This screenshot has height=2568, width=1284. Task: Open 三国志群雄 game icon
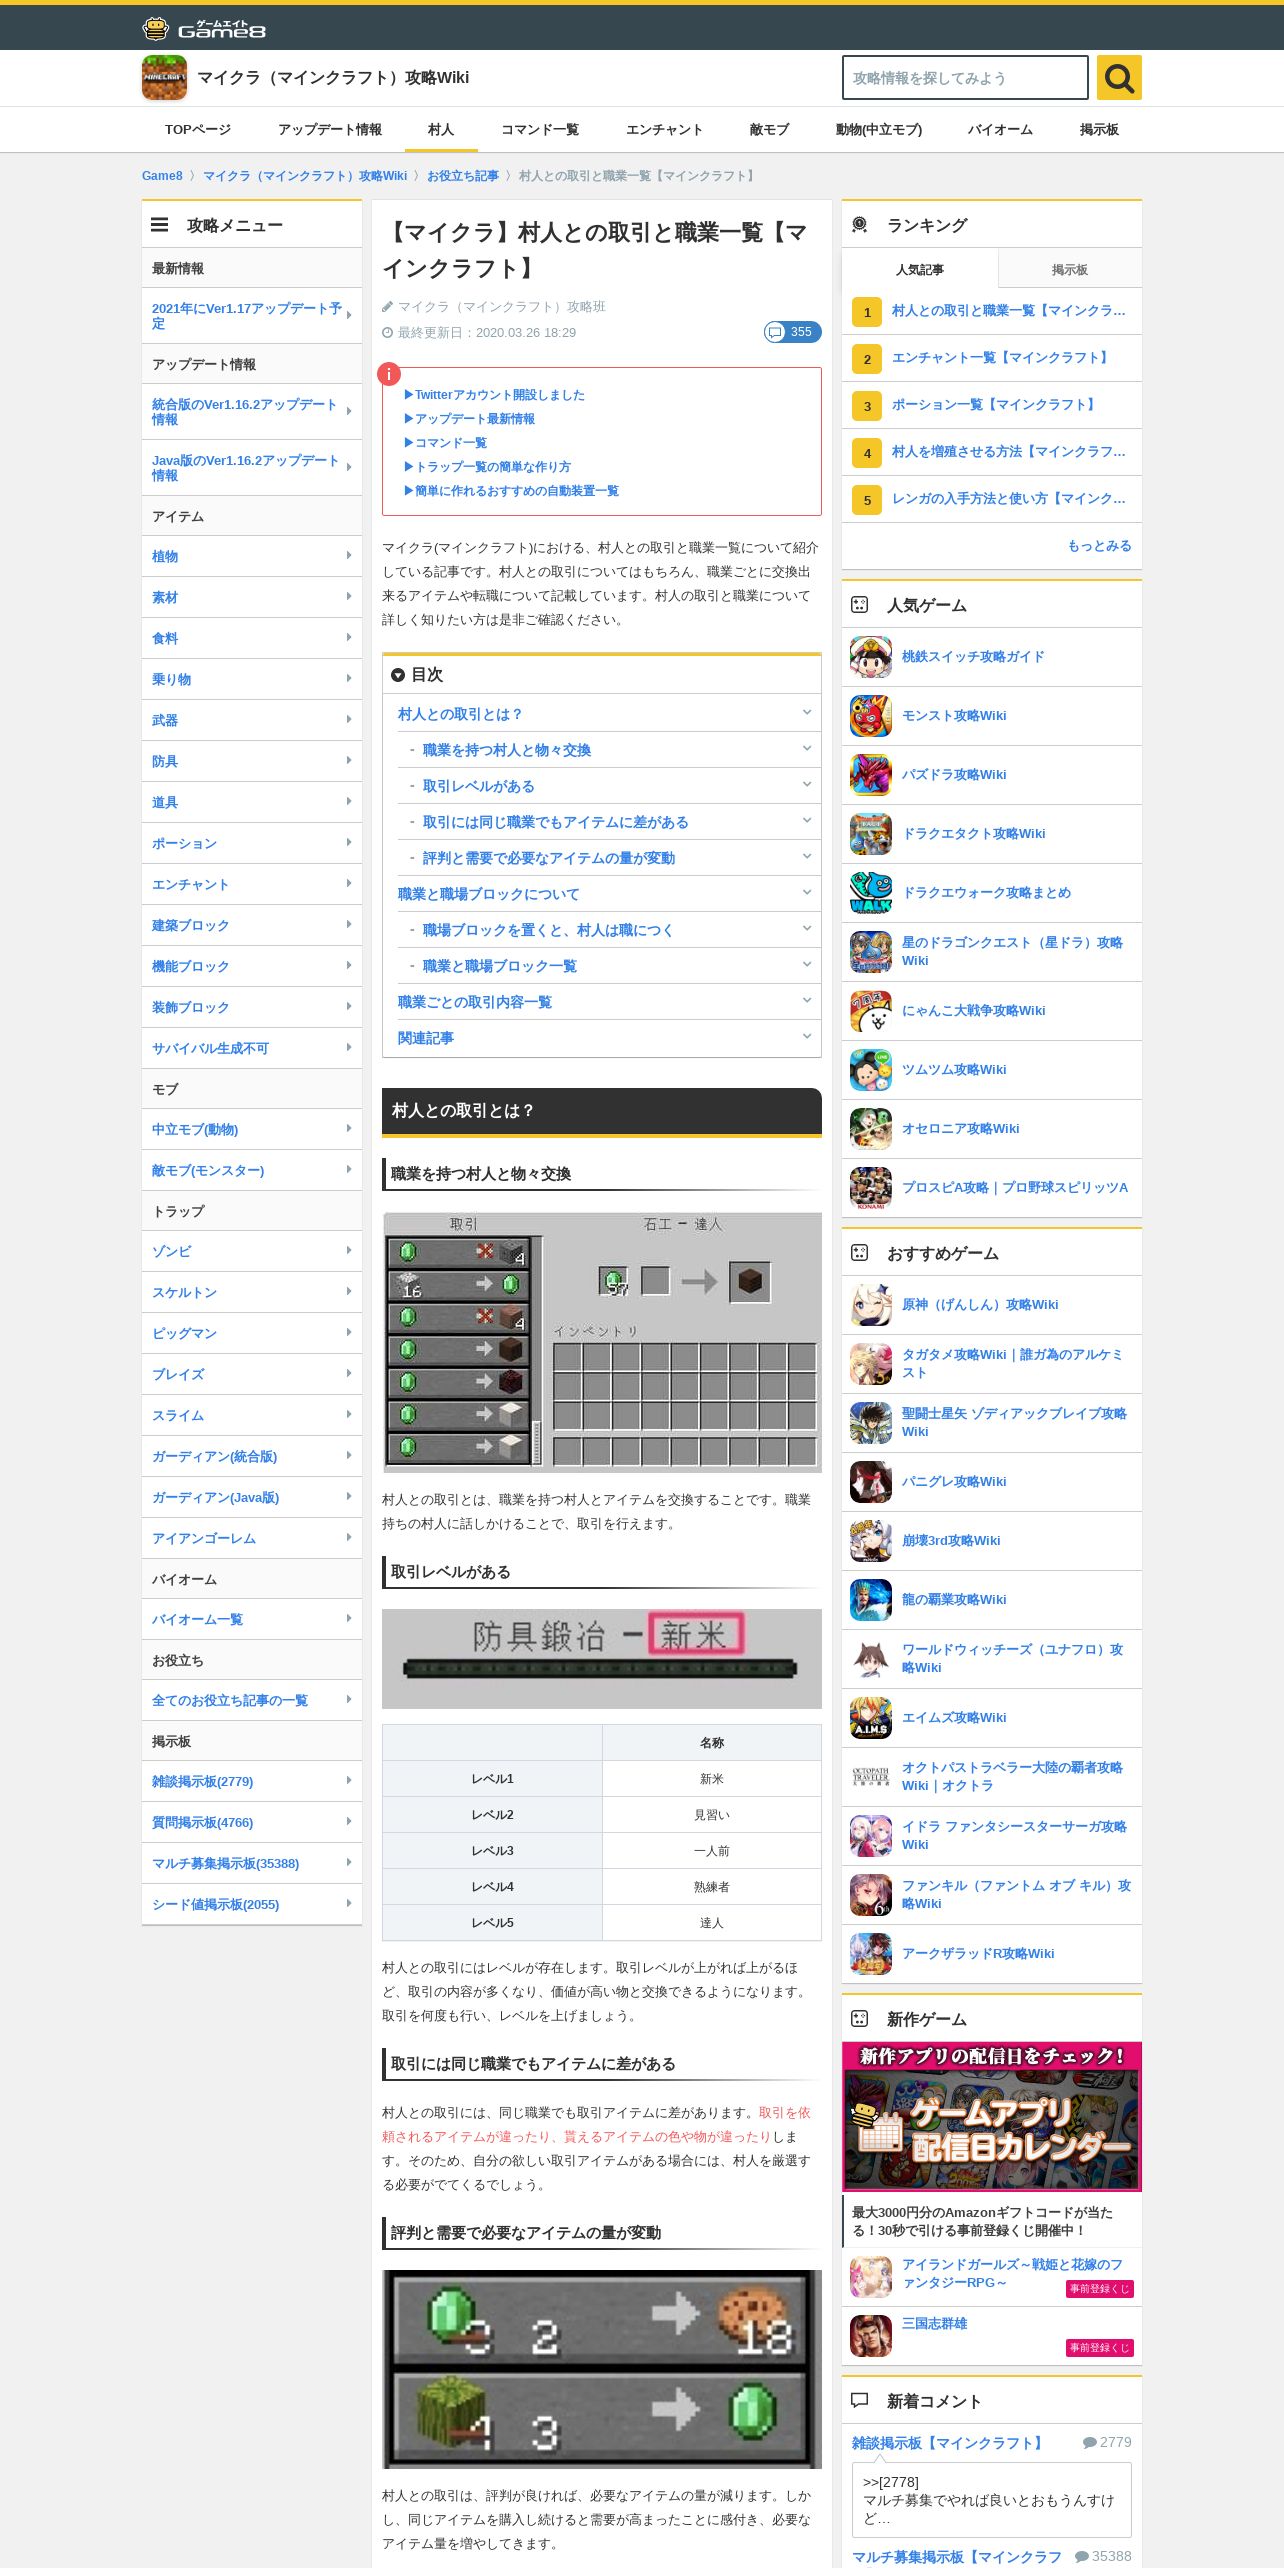coord(871,2336)
